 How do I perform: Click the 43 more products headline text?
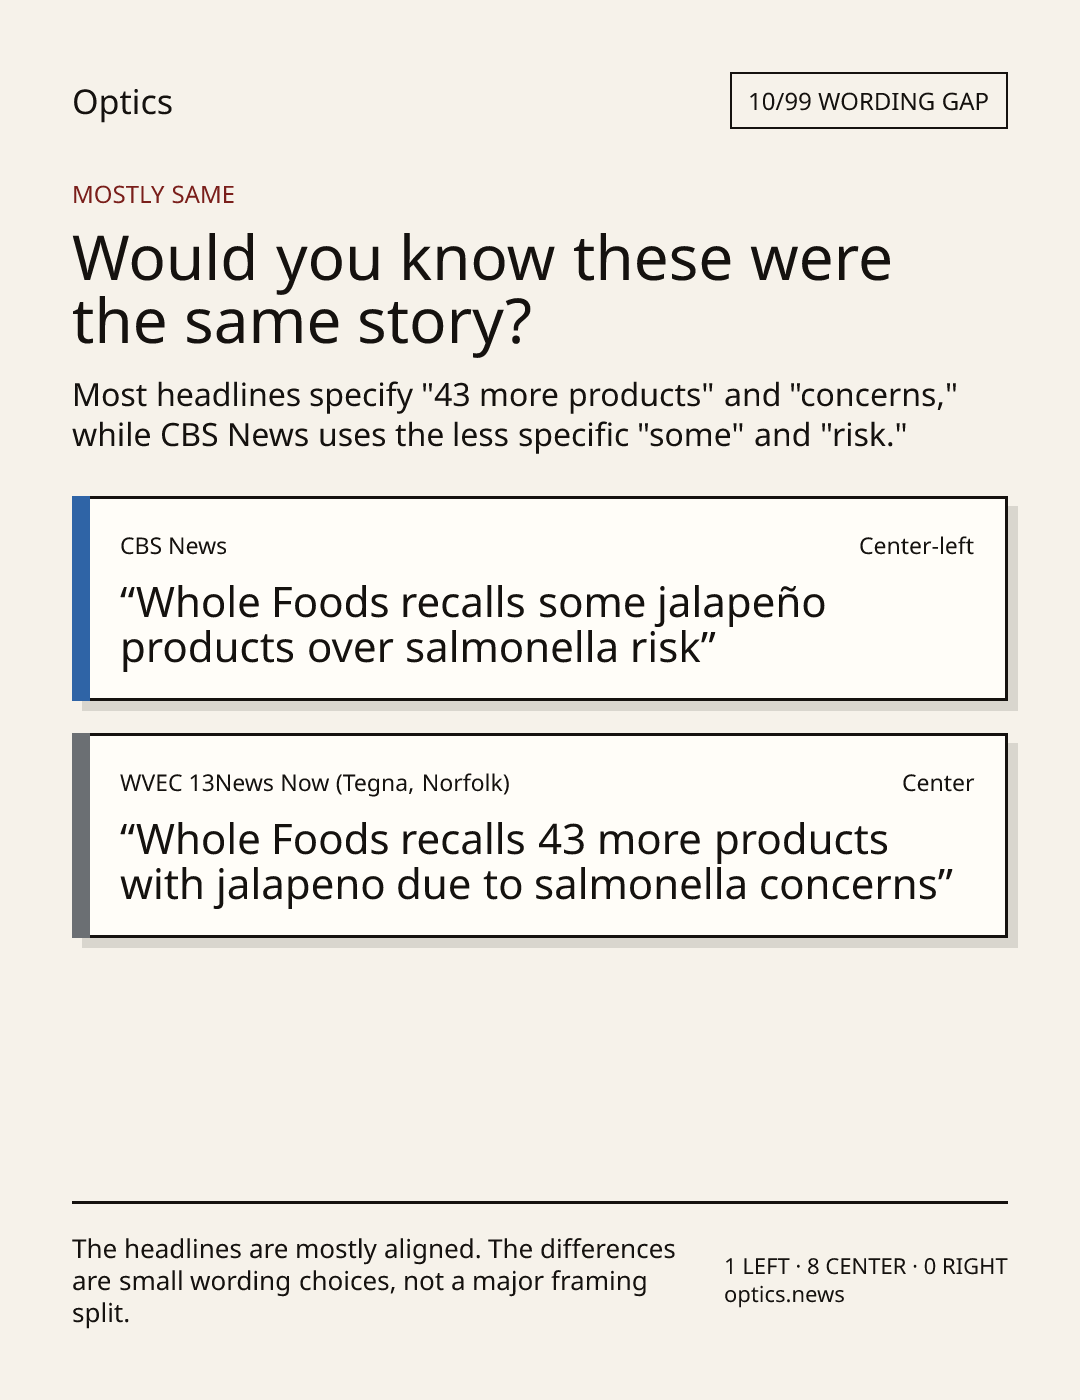537,862
